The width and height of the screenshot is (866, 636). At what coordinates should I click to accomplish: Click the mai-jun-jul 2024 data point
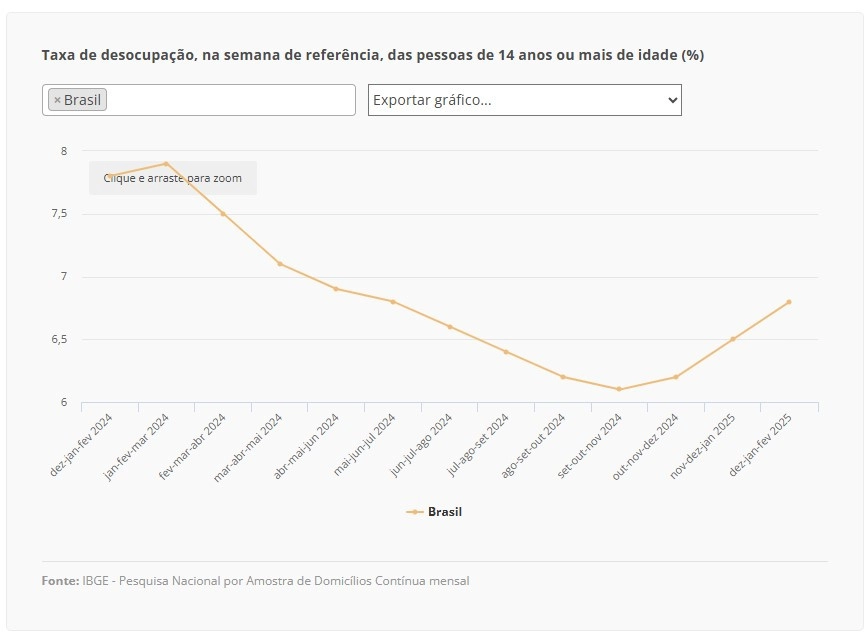tap(393, 301)
